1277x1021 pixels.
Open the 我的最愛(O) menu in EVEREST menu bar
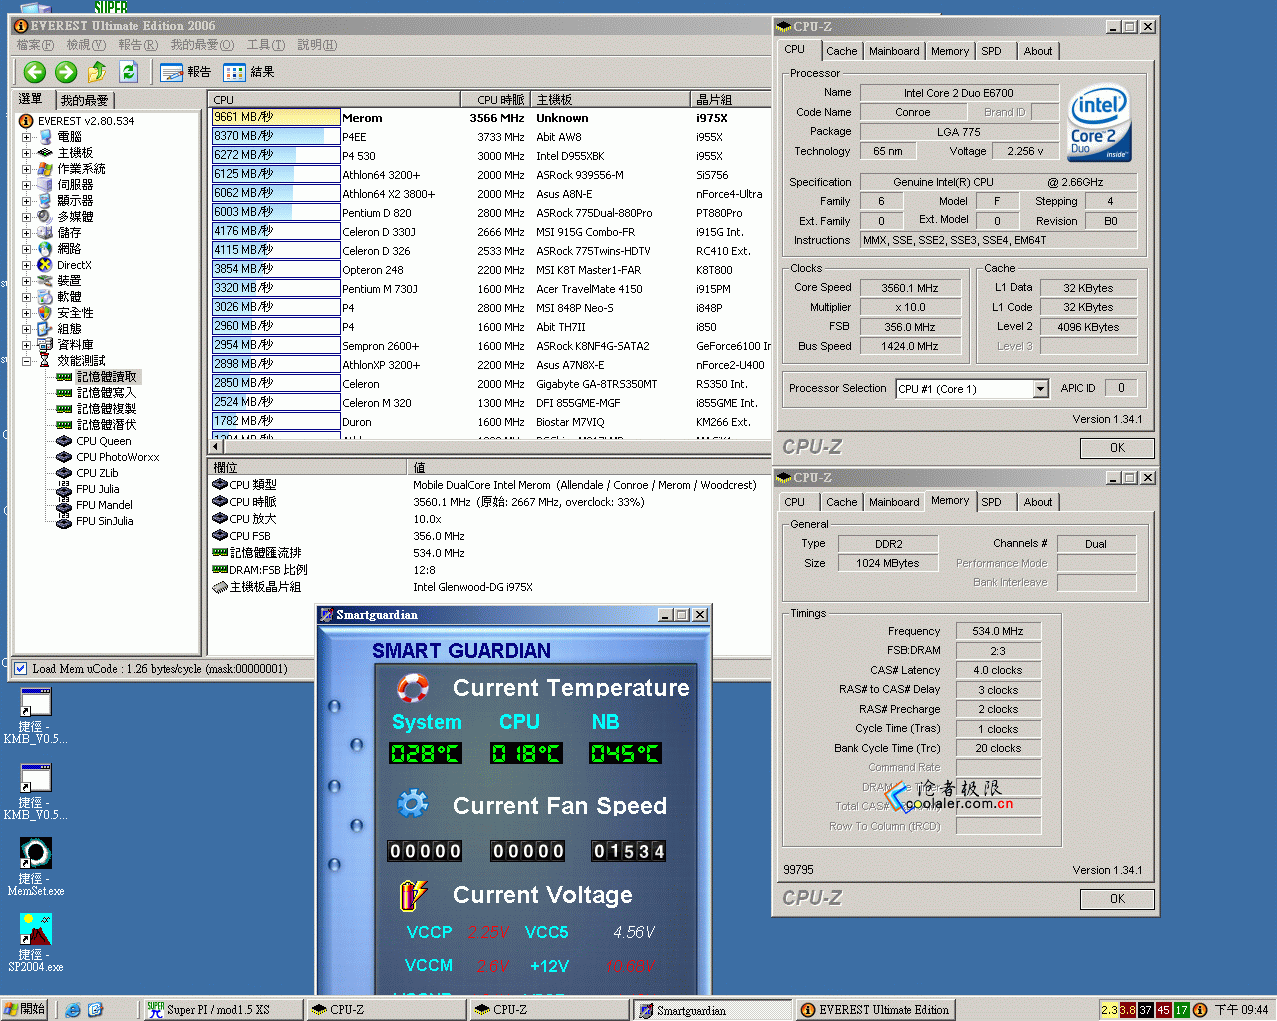[202, 45]
